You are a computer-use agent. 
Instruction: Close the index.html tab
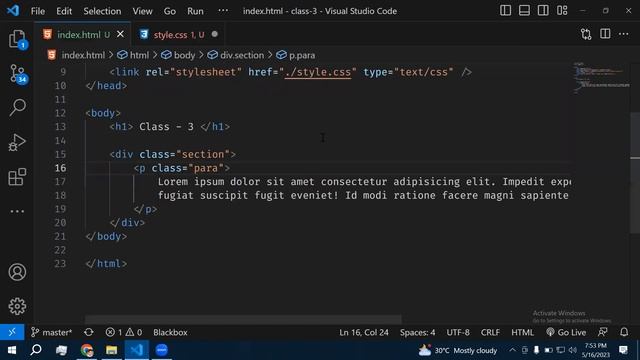120,34
